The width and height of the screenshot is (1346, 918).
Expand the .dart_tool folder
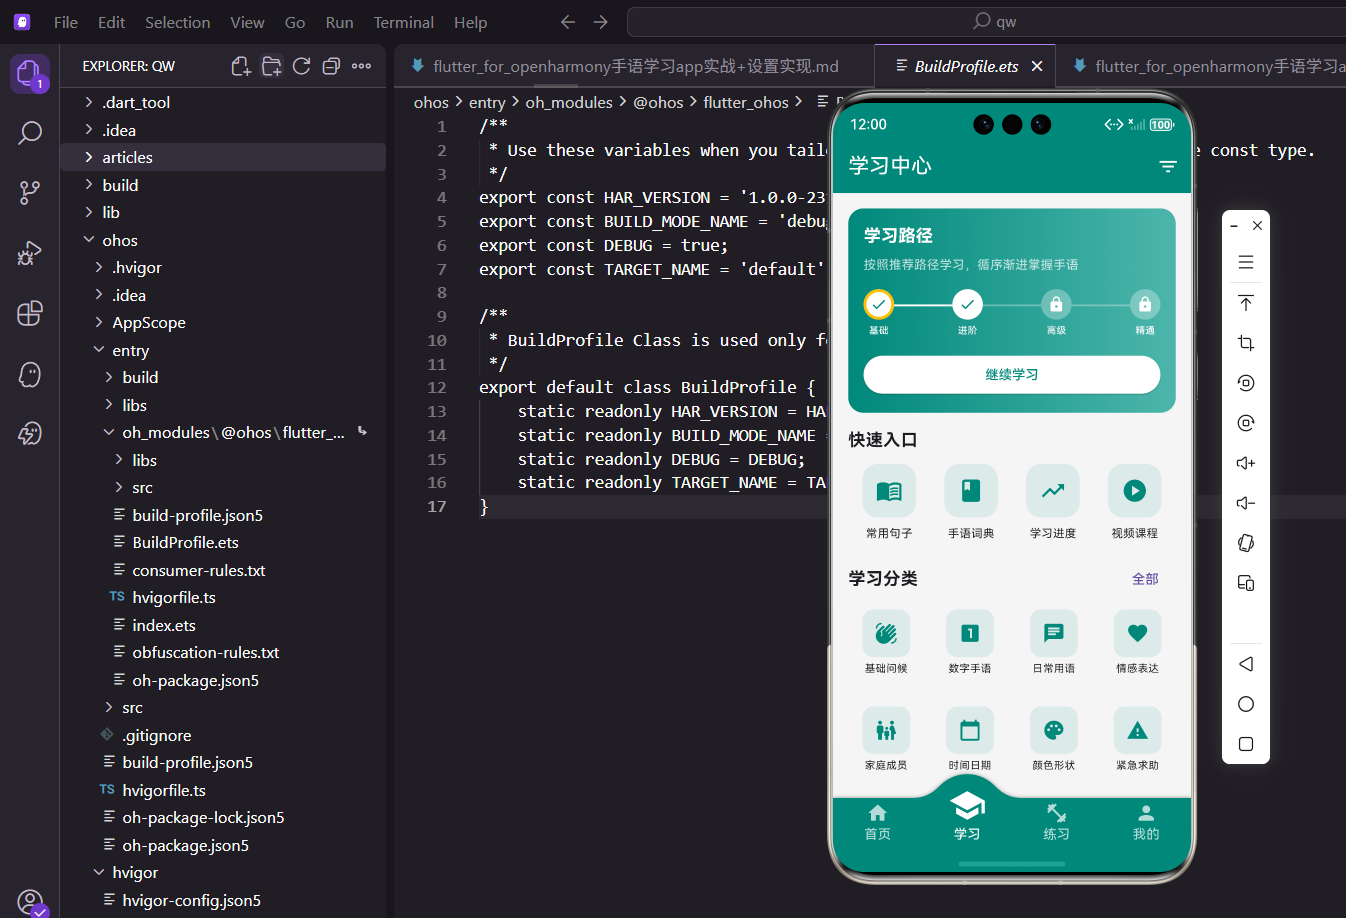click(223, 102)
